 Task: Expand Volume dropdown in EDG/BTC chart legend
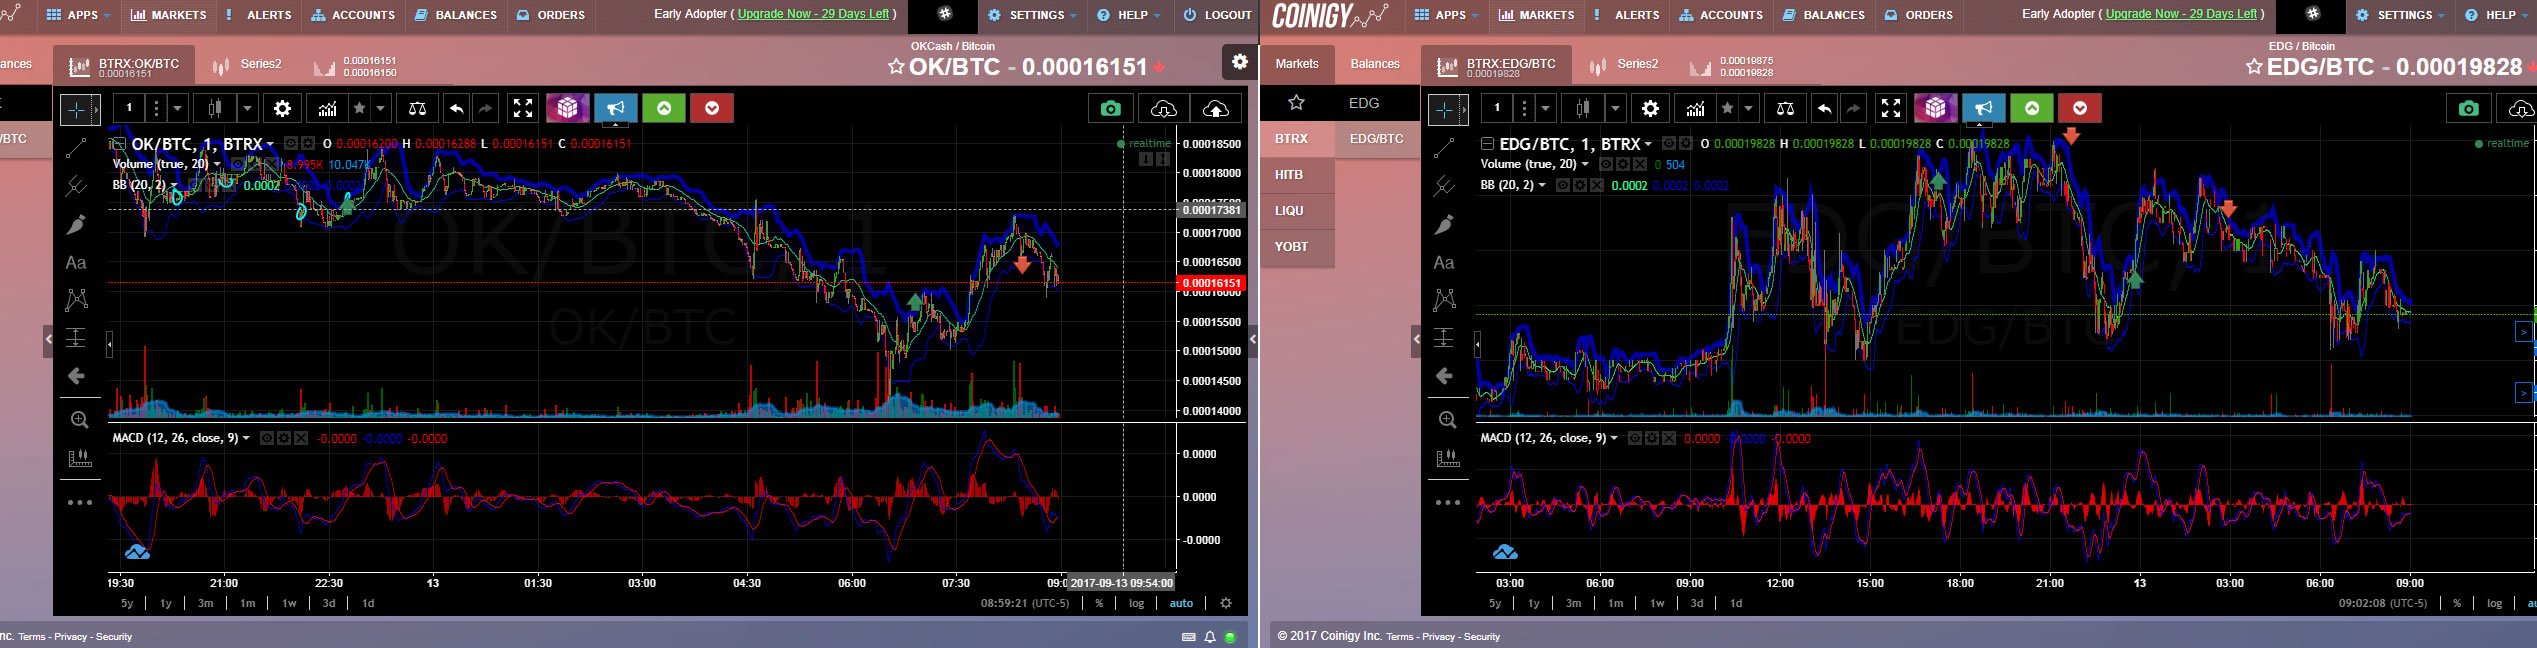1585,164
